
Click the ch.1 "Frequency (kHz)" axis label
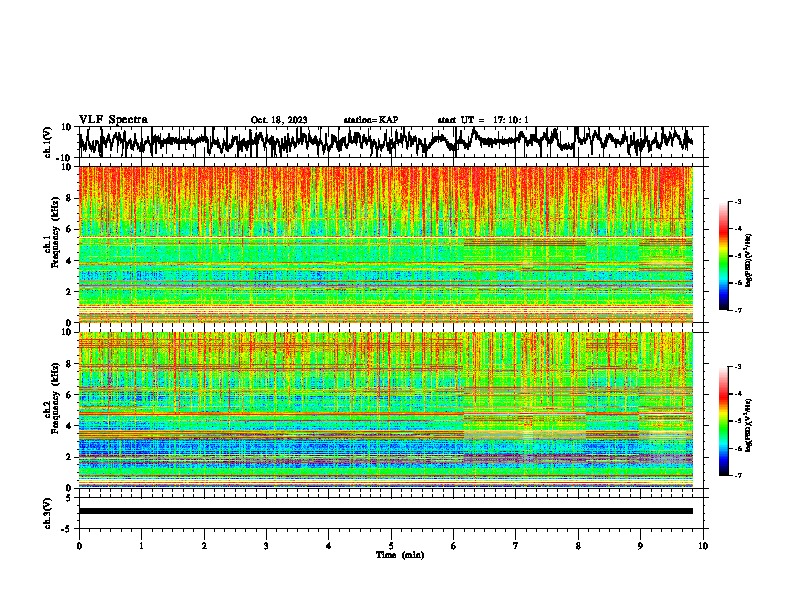pyautogui.click(x=55, y=232)
